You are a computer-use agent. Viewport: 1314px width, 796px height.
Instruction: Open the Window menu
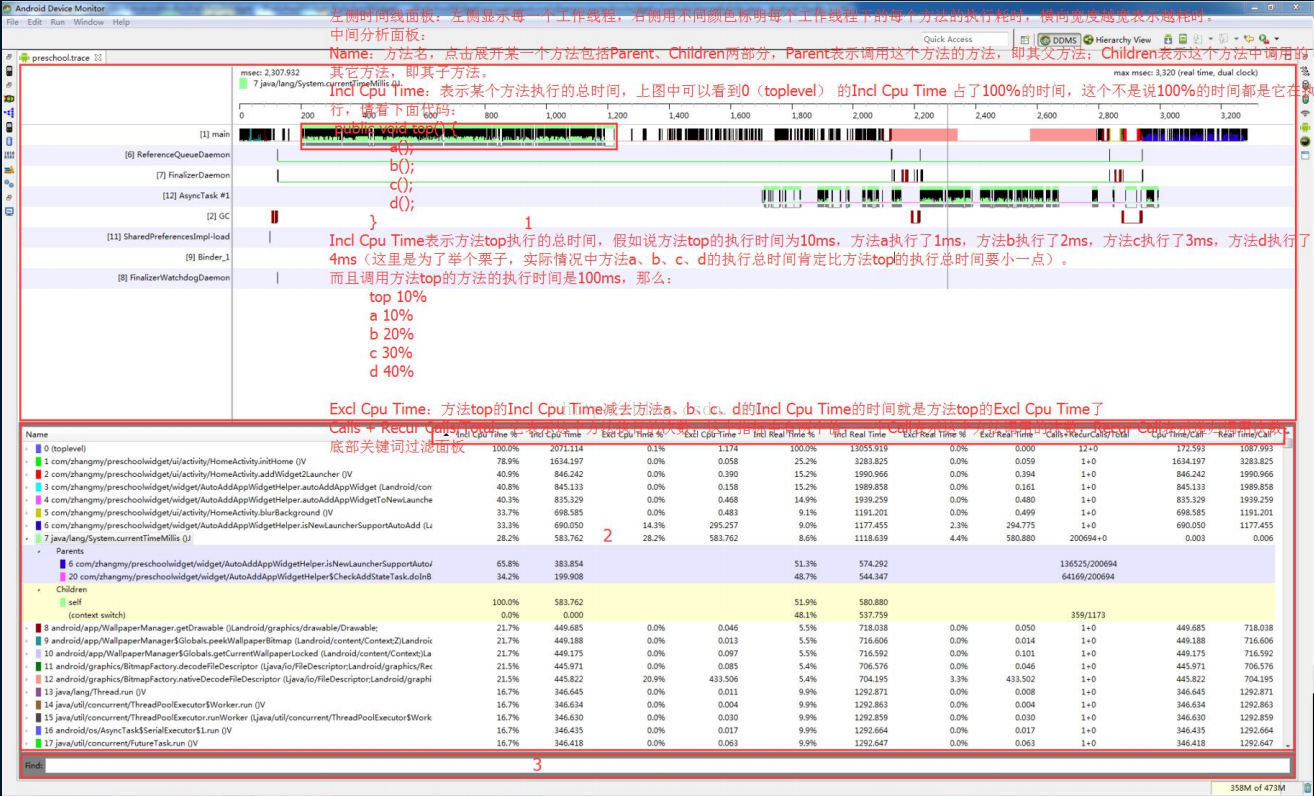point(88,21)
